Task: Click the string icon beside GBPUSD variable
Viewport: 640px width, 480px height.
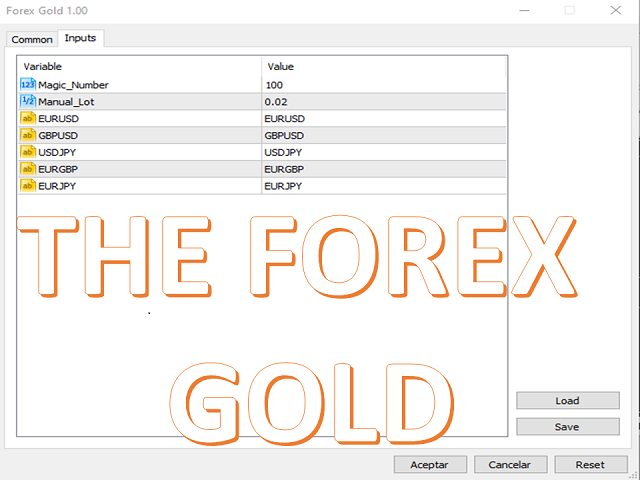Action: (x=28, y=135)
